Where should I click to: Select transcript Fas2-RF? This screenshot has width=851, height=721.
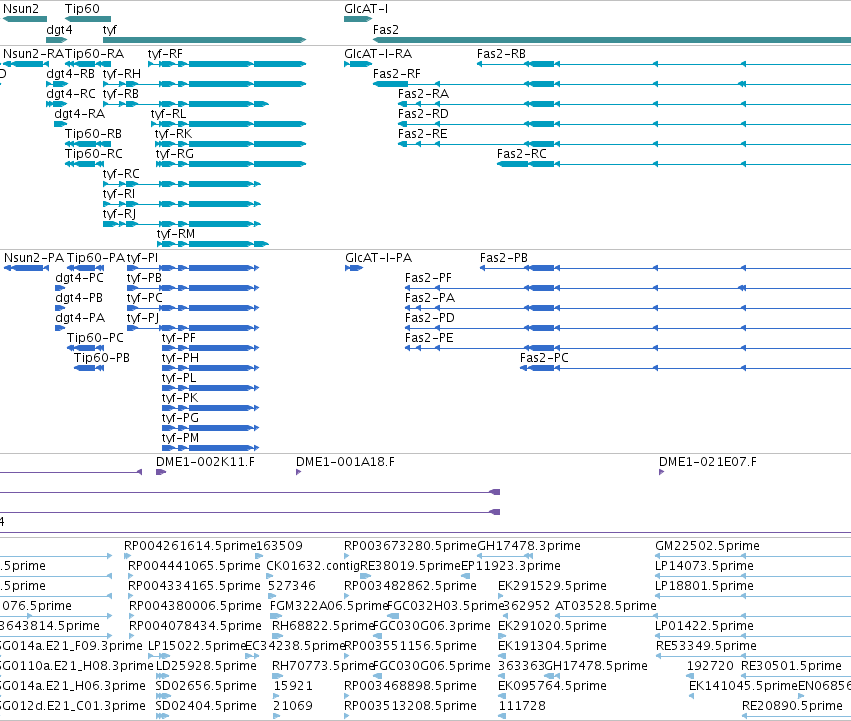coord(397,74)
